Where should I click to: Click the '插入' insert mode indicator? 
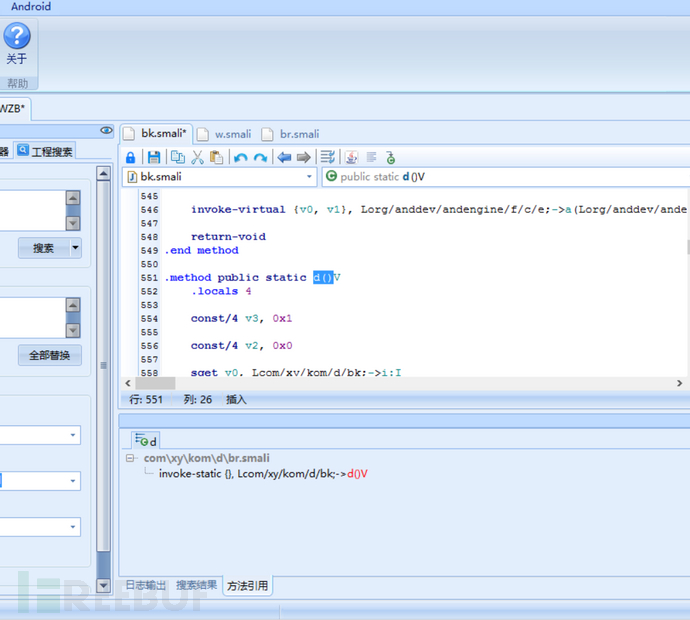tap(236, 400)
